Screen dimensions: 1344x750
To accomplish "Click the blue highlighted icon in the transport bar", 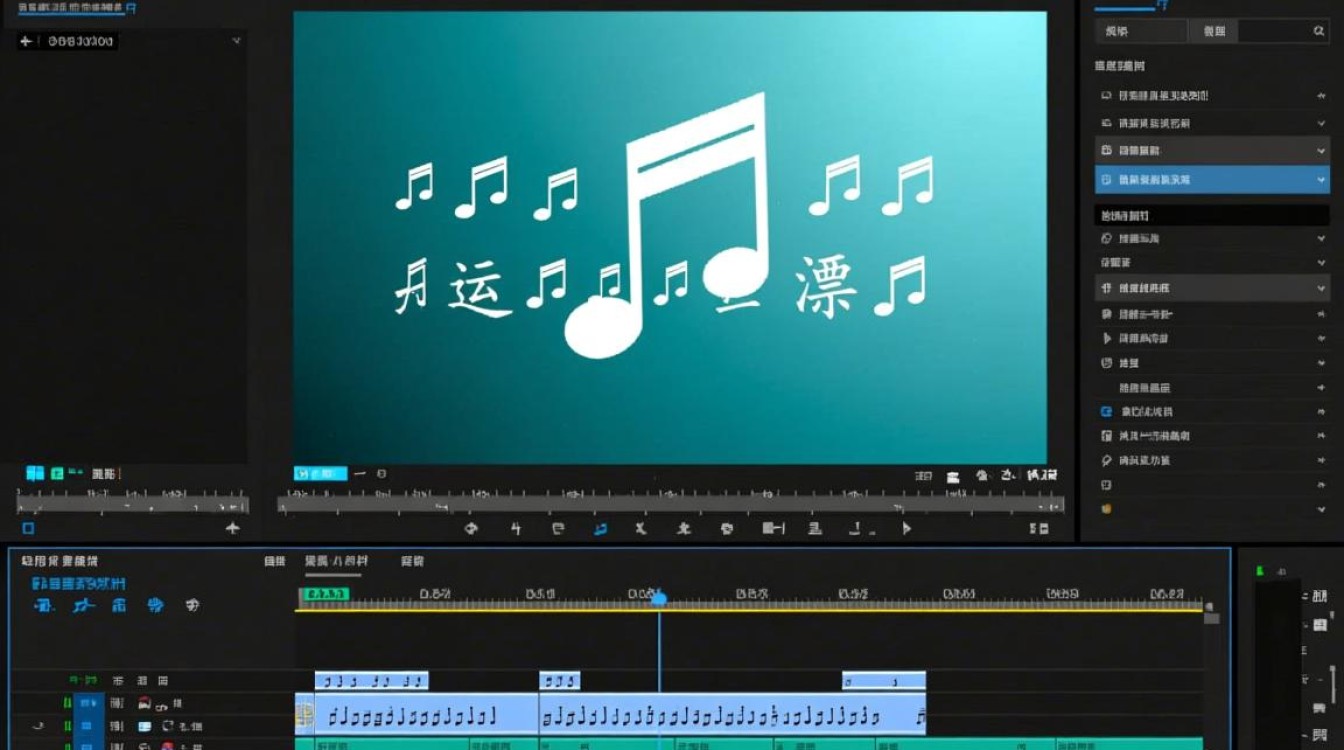I will click(x=600, y=529).
